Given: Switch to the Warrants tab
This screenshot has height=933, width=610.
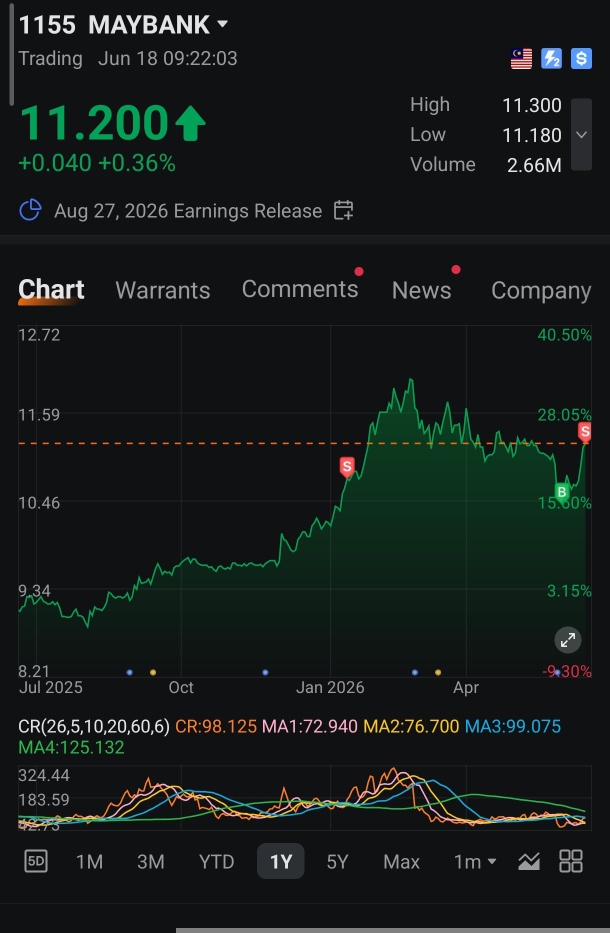Looking at the screenshot, I should (162, 290).
